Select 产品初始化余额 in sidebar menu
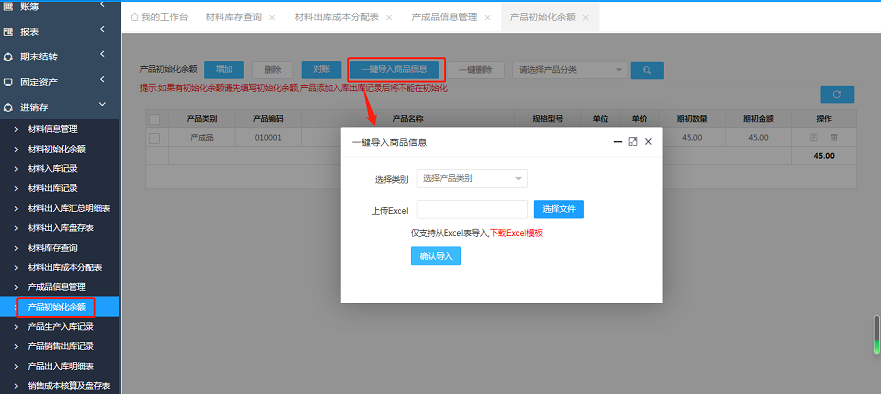The image size is (881, 394). click(x=60, y=307)
